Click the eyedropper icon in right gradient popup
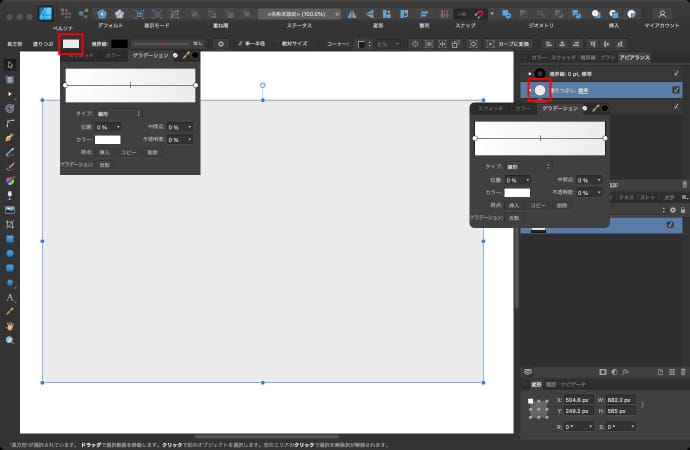This screenshot has width=690, height=450. 595,107
